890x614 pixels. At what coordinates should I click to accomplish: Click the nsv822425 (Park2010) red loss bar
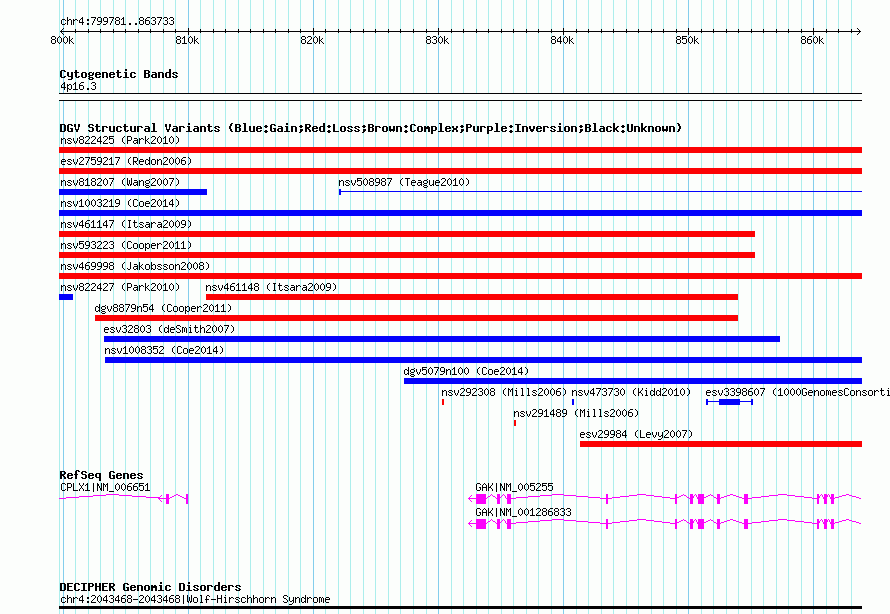coord(460,150)
